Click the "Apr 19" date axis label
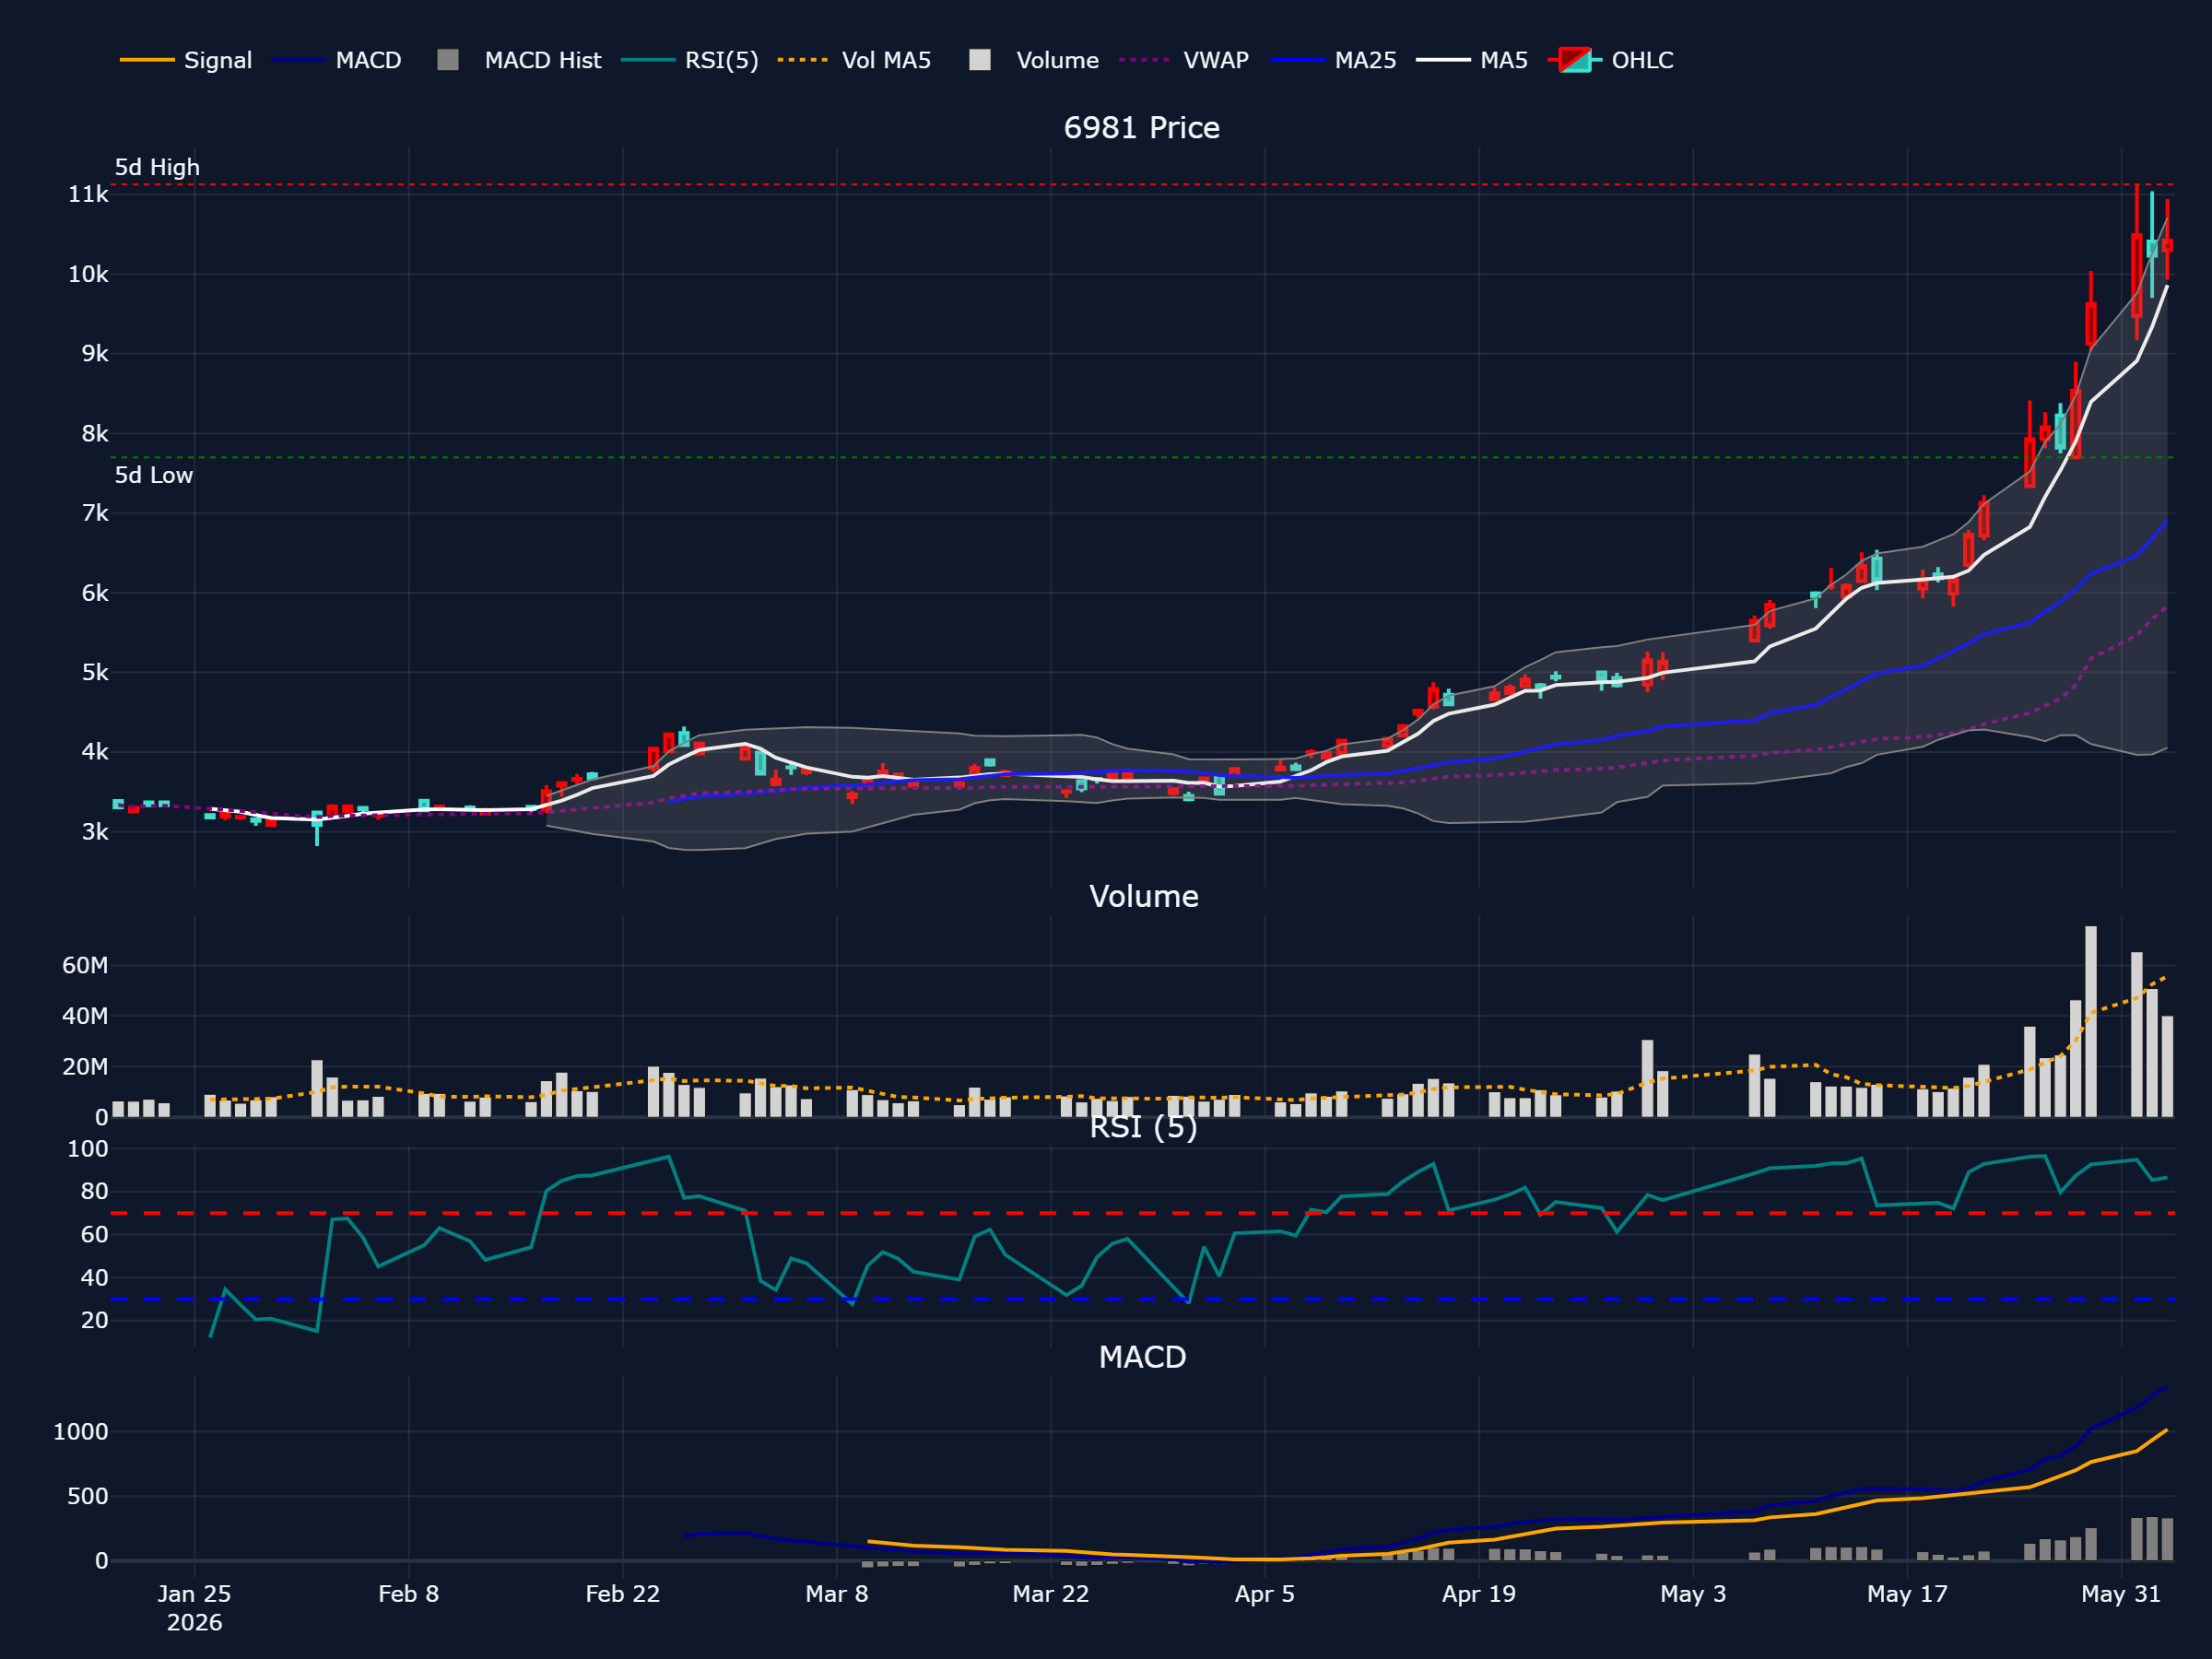This screenshot has height=1659, width=2212. point(1479,1594)
